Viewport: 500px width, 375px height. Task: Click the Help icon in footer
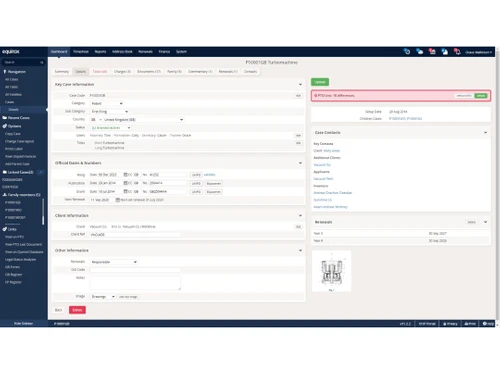point(485,324)
